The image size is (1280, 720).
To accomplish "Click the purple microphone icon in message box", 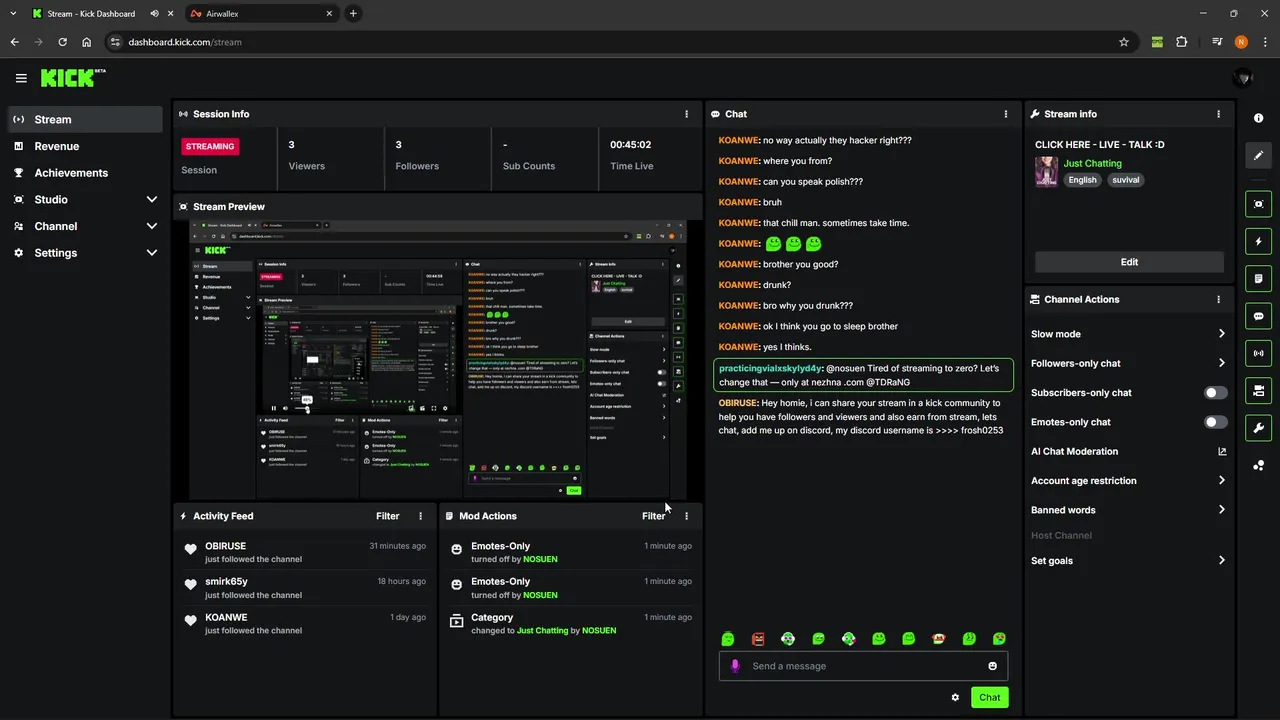I will pyautogui.click(x=735, y=666).
